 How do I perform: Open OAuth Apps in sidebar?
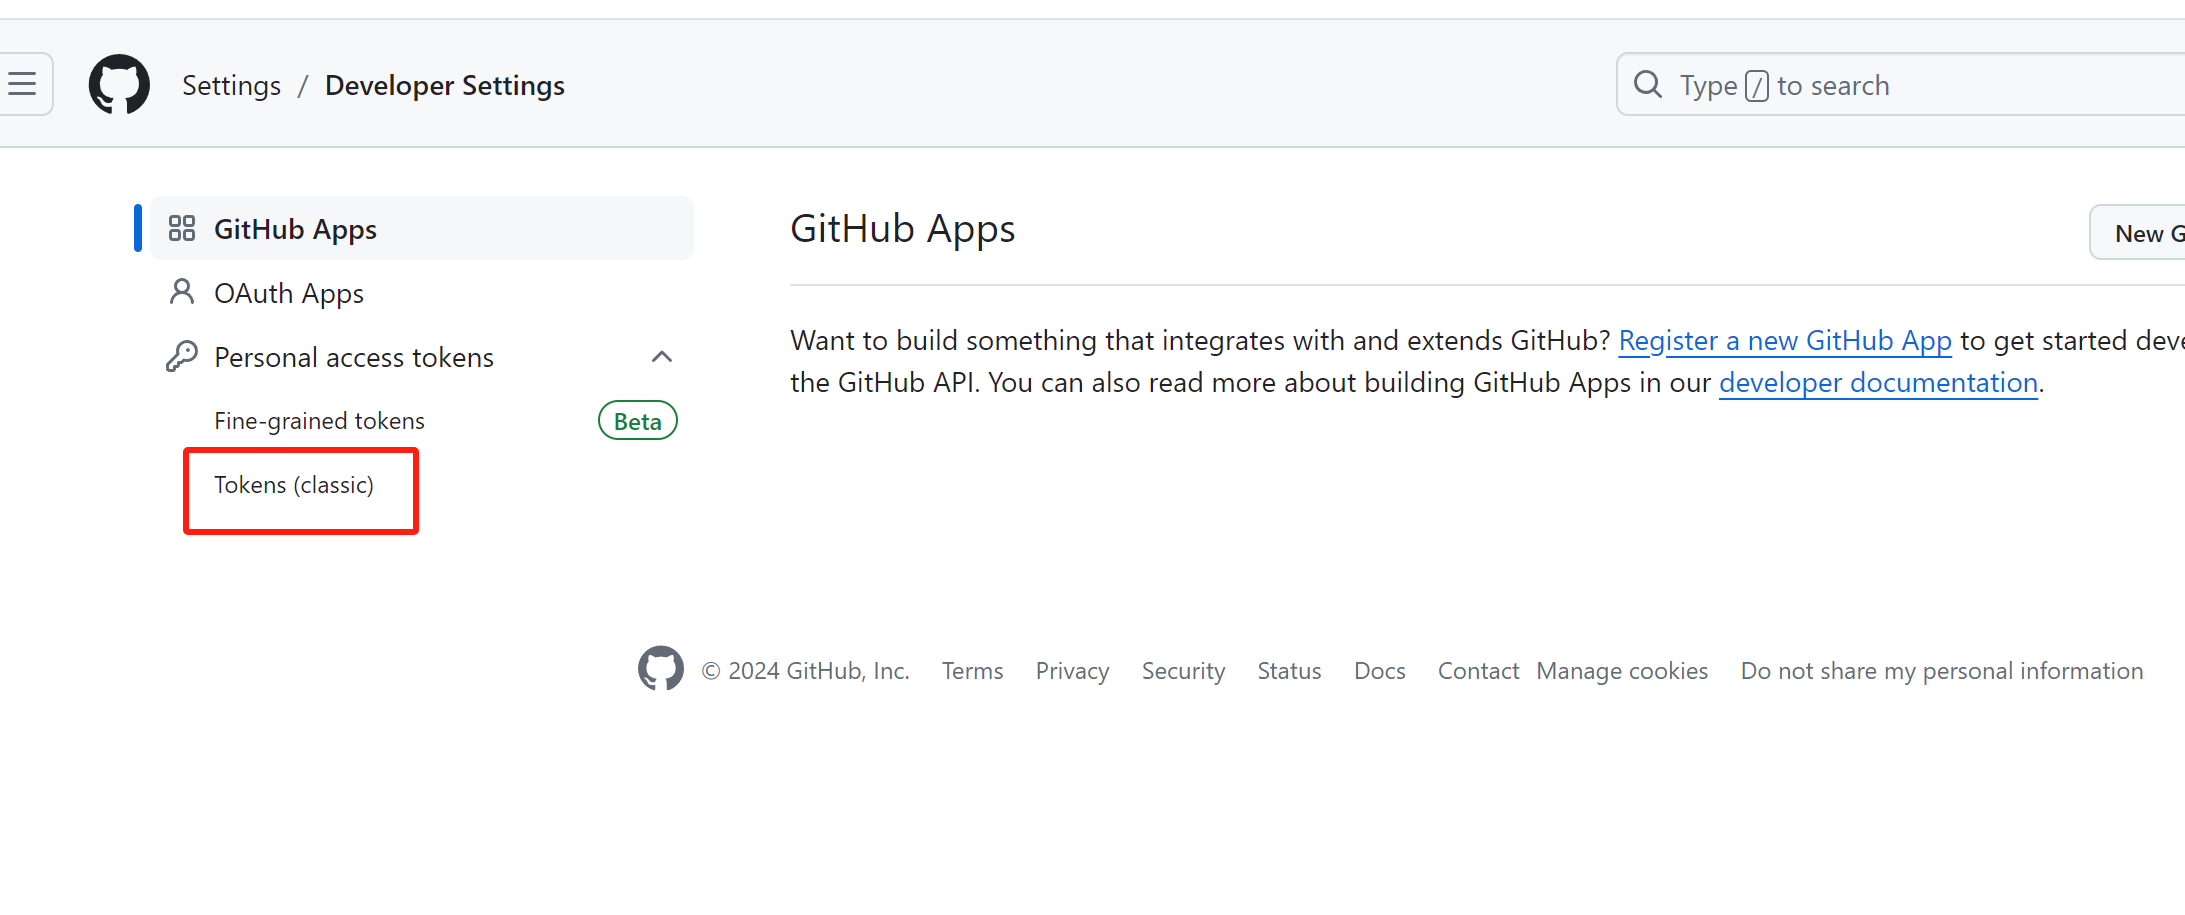[289, 293]
